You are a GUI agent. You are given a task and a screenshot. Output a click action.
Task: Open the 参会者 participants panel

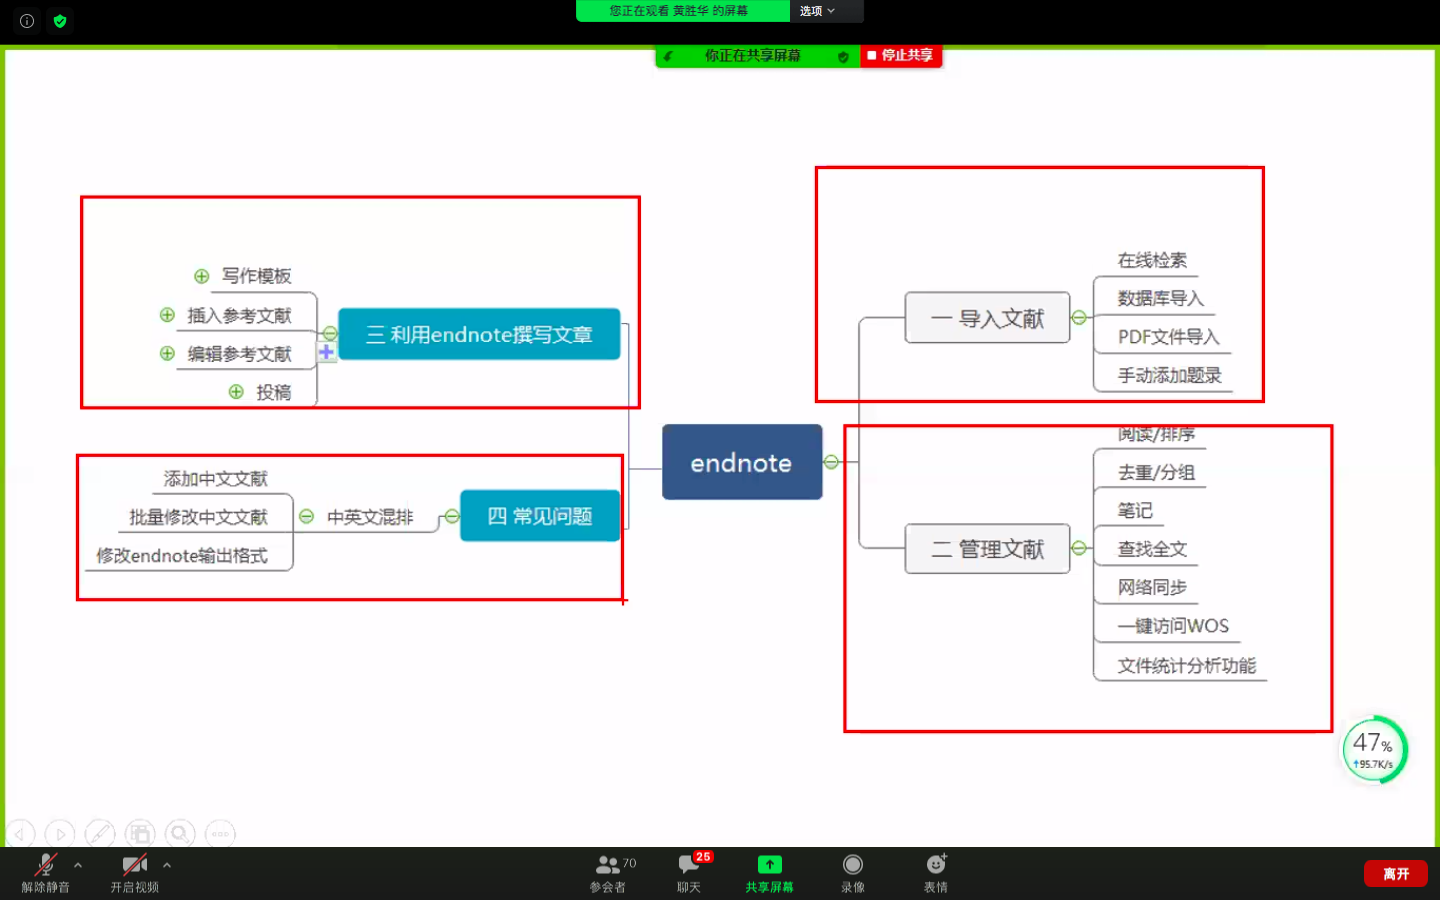609,873
